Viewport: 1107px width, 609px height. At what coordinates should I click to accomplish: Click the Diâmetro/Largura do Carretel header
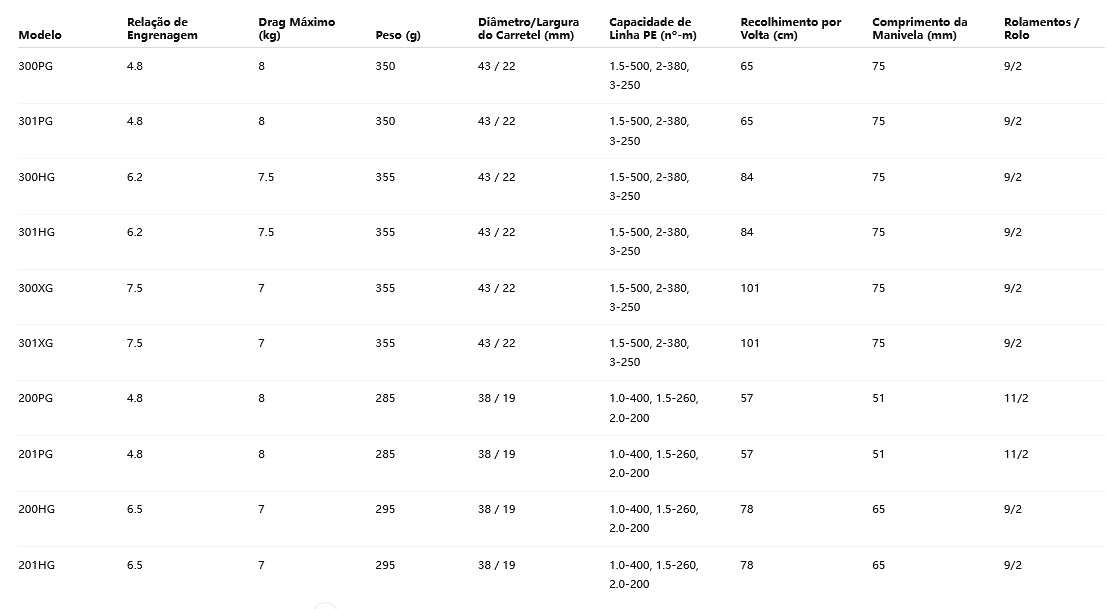528,29
